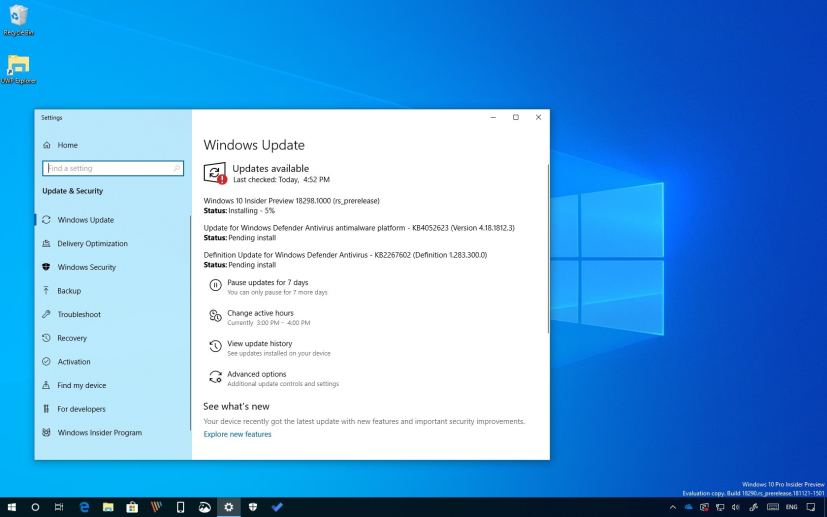
Task: Click the ENG language indicator
Action: [x=792, y=508]
